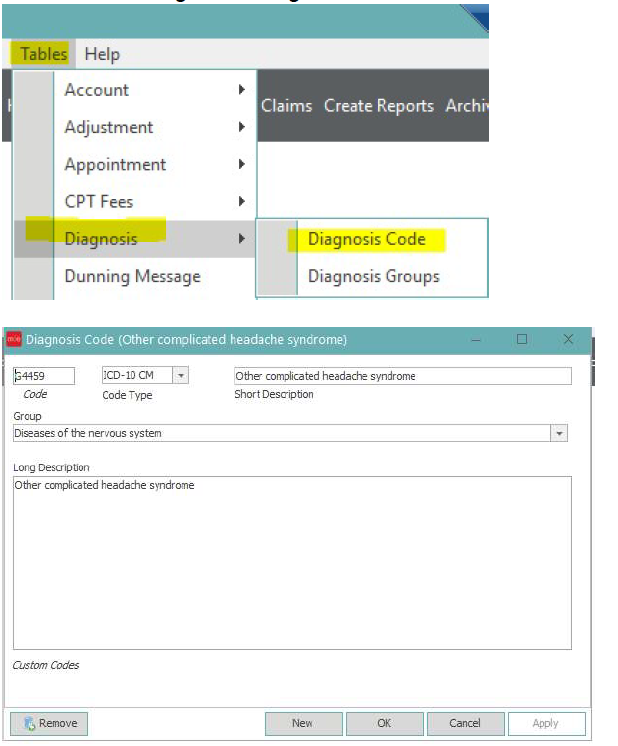
Task: Click inside the Long Description text area
Action: pyautogui.click(x=292, y=562)
